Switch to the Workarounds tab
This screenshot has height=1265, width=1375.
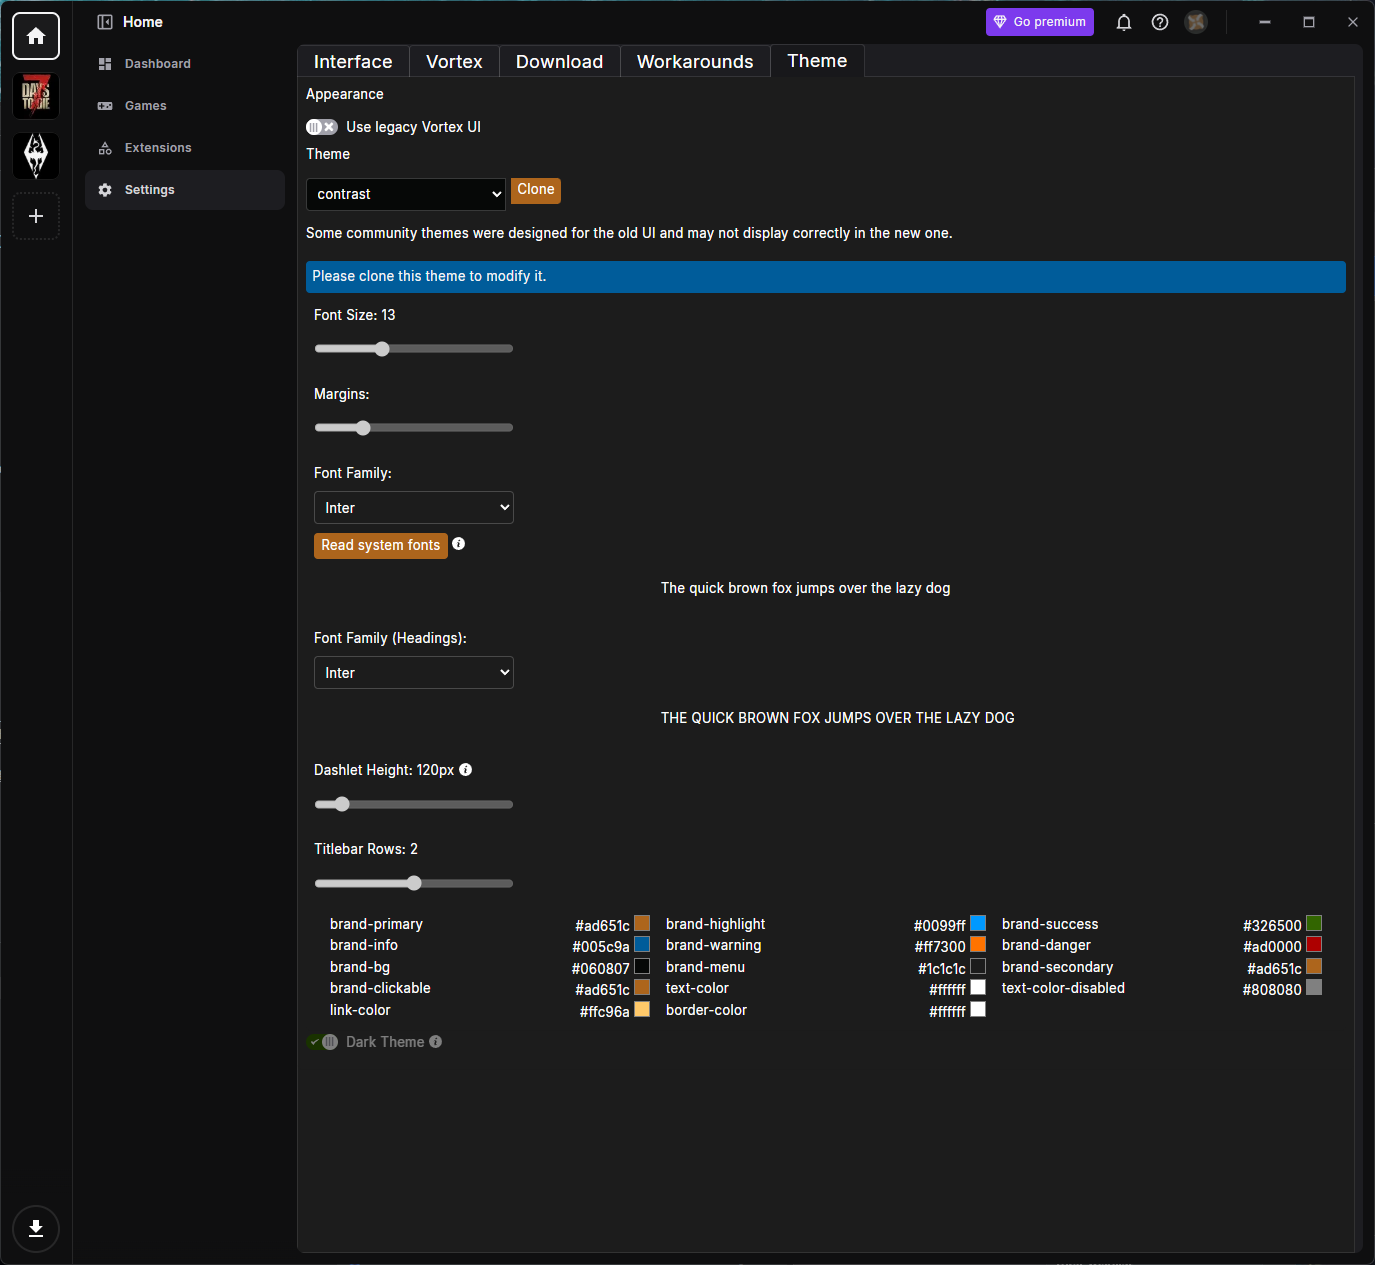pyautogui.click(x=695, y=62)
